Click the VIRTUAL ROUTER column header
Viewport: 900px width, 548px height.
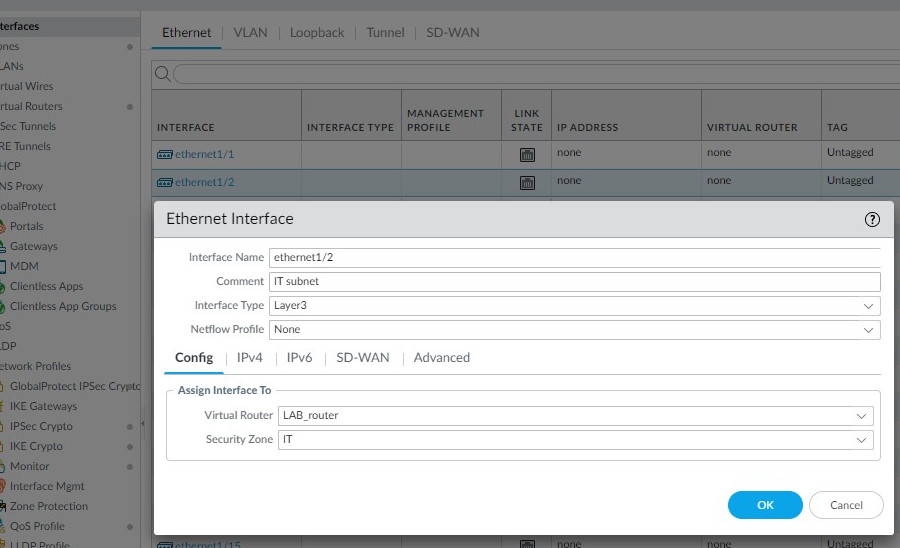[x=752, y=127]
